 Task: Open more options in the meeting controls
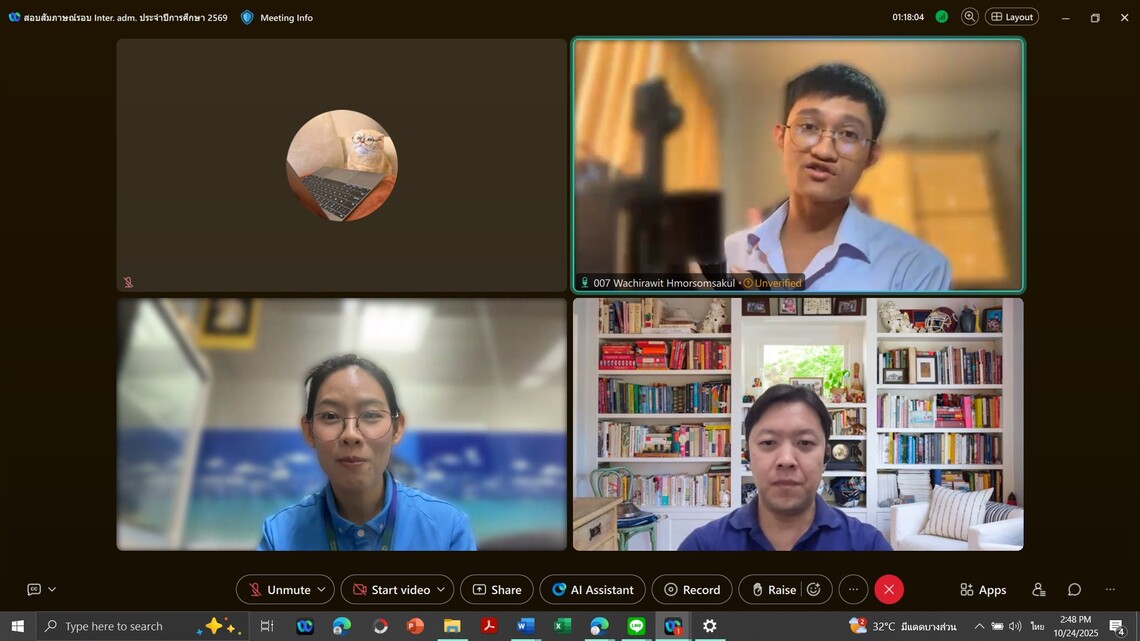853,590
